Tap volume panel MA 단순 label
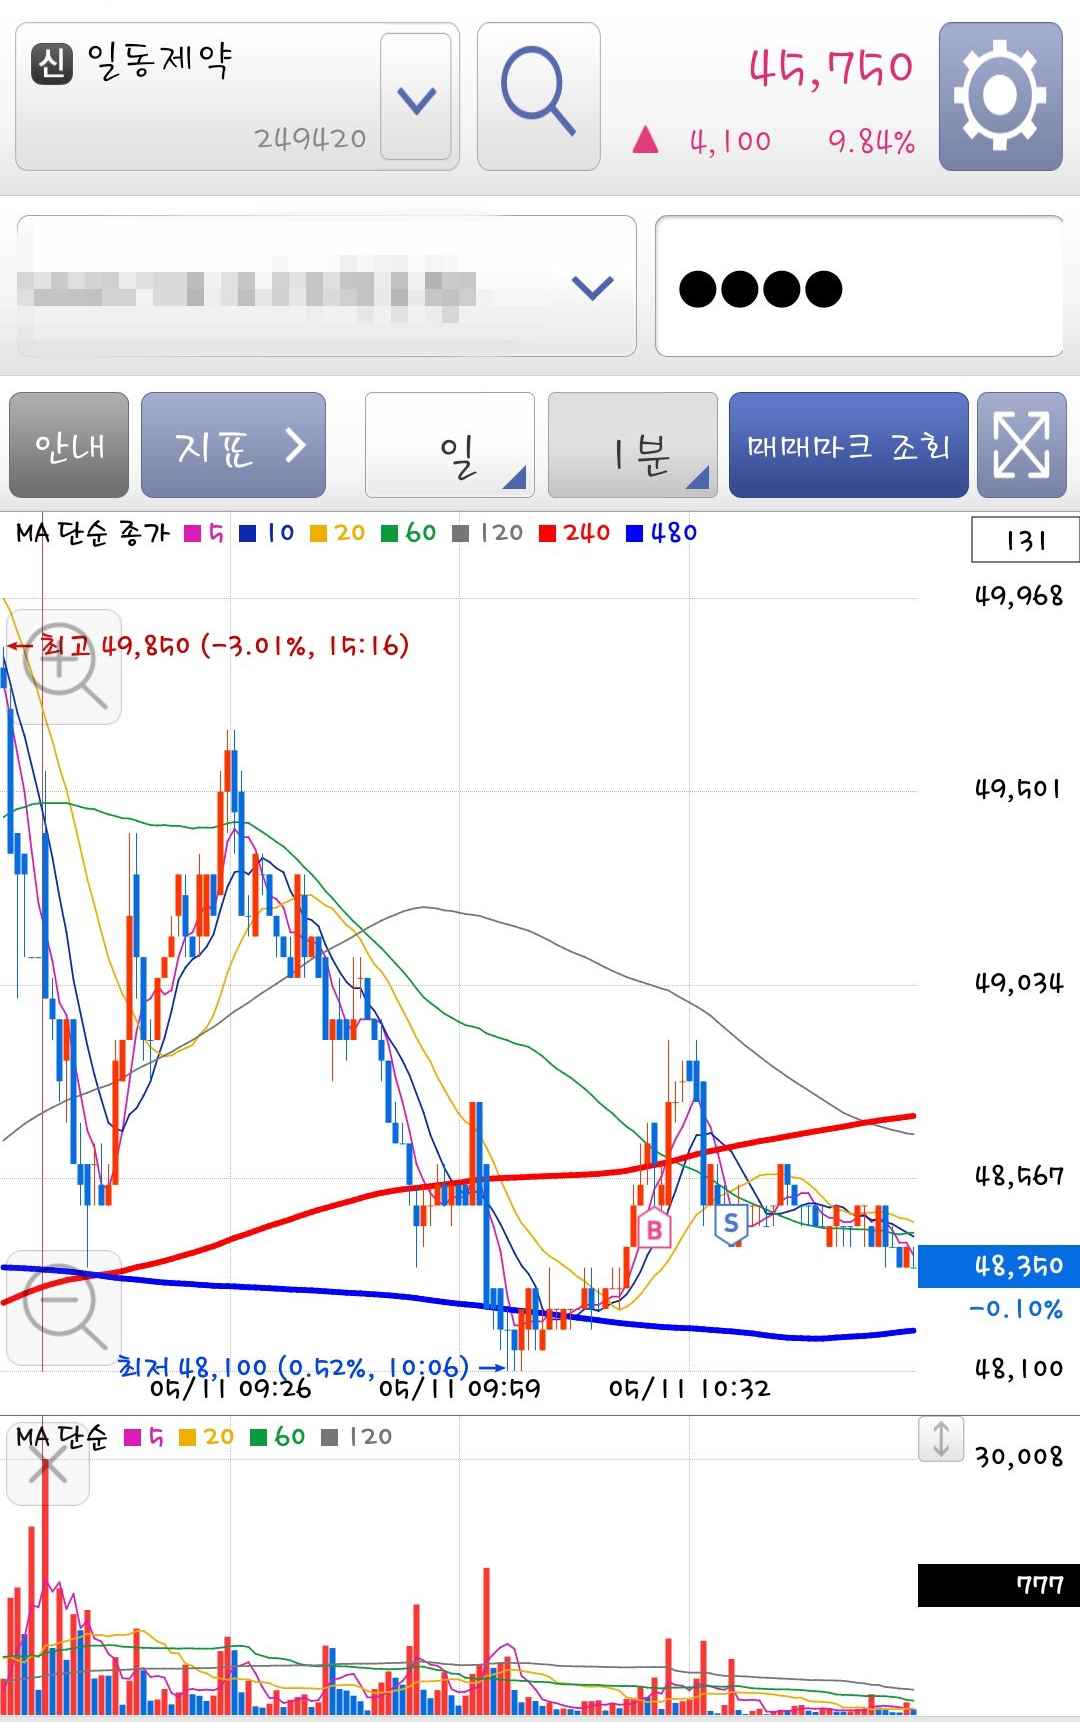 tap(62, 1438)
